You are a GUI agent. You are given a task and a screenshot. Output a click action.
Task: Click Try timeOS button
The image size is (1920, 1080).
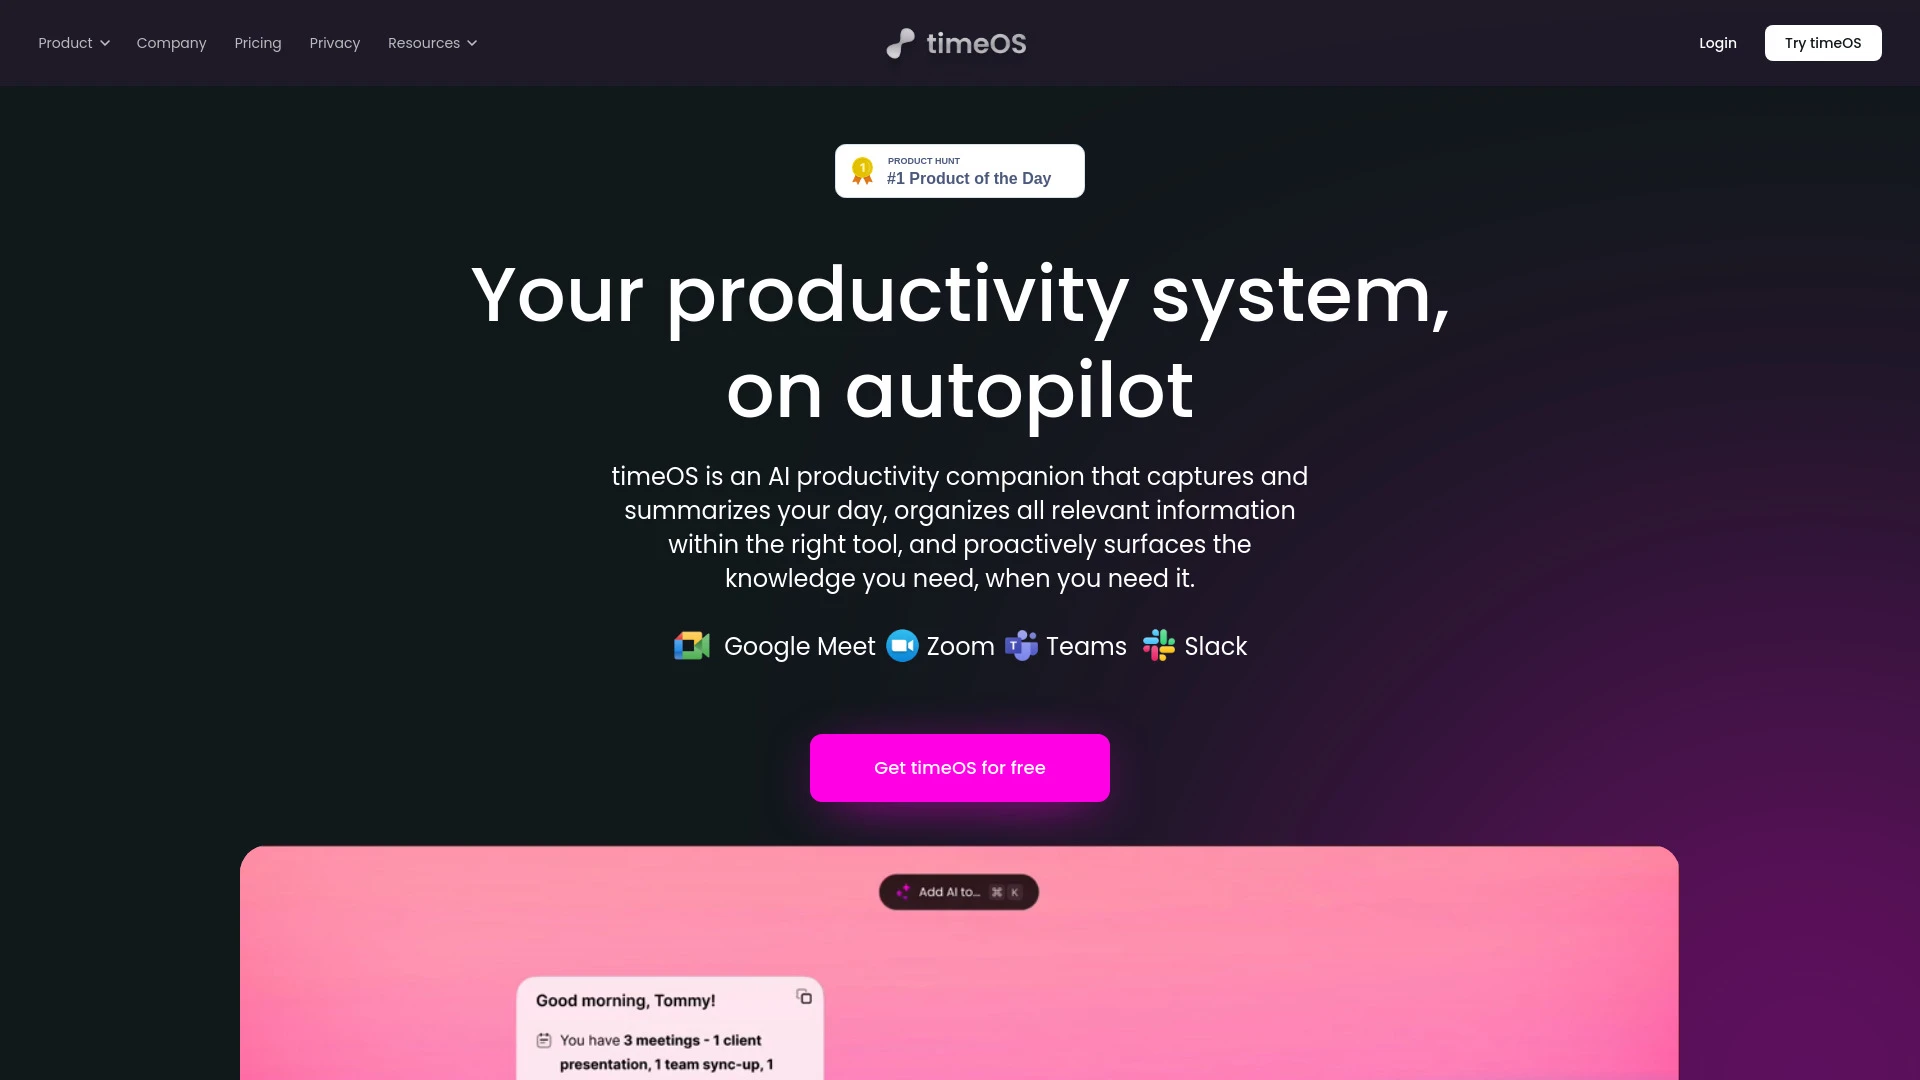pyautogui.click(x=1822, y=42)
